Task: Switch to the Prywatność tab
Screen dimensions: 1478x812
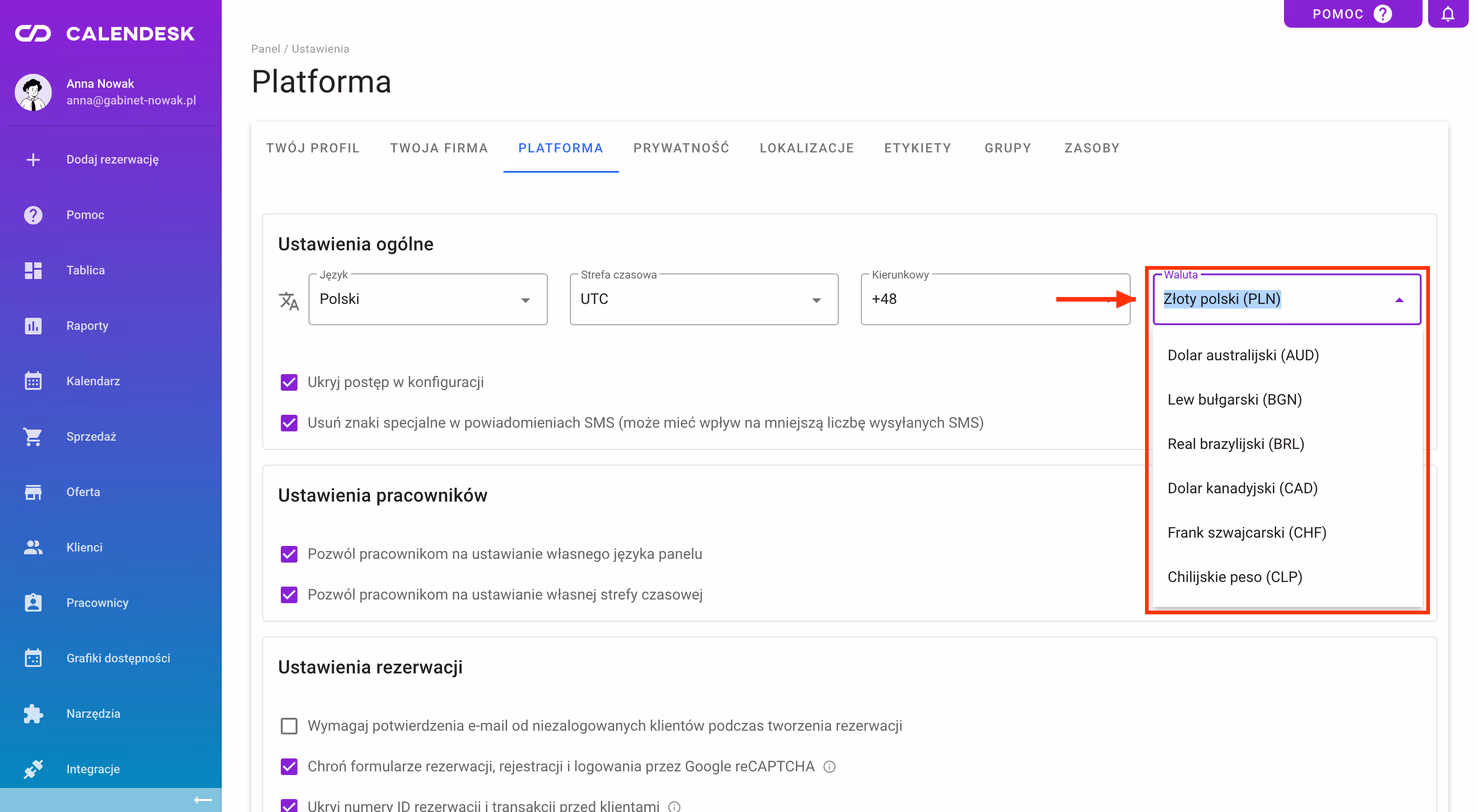Action: click(x=682, y=148)
